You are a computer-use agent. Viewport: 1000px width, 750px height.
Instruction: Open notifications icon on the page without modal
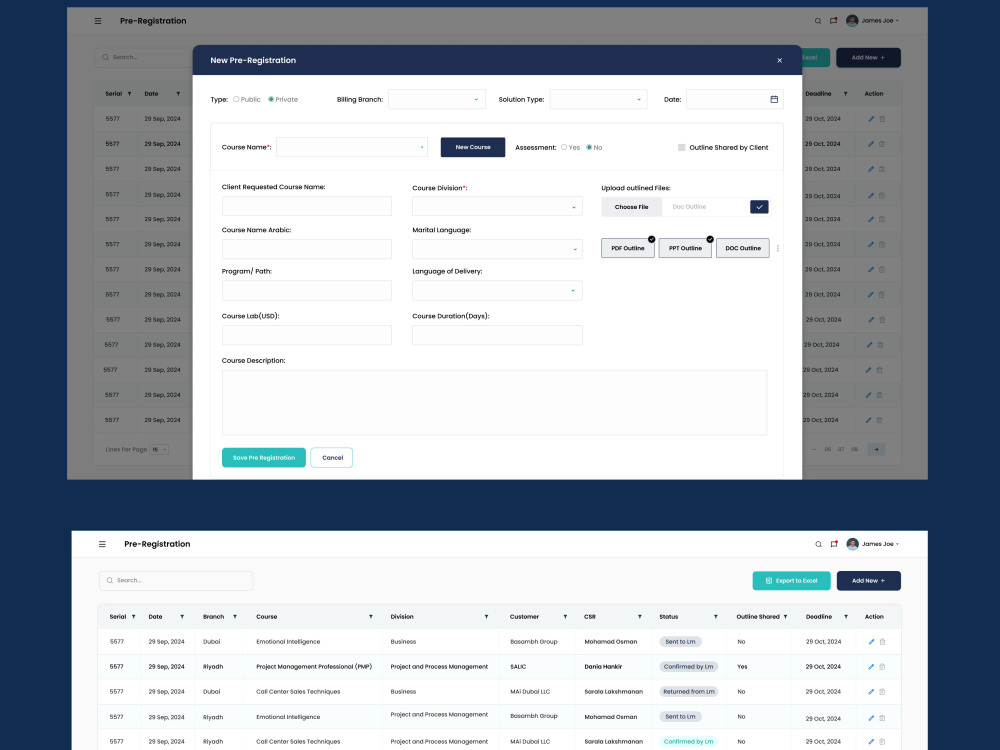point(834,544)
